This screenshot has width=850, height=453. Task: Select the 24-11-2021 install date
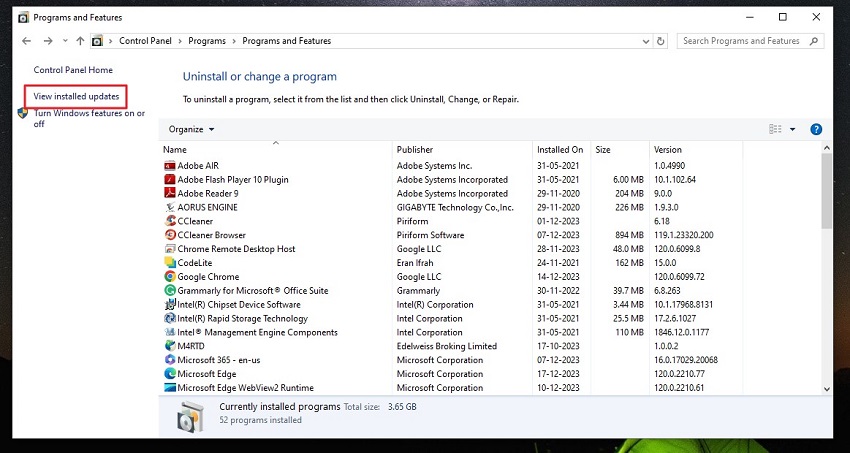point(558,263)
